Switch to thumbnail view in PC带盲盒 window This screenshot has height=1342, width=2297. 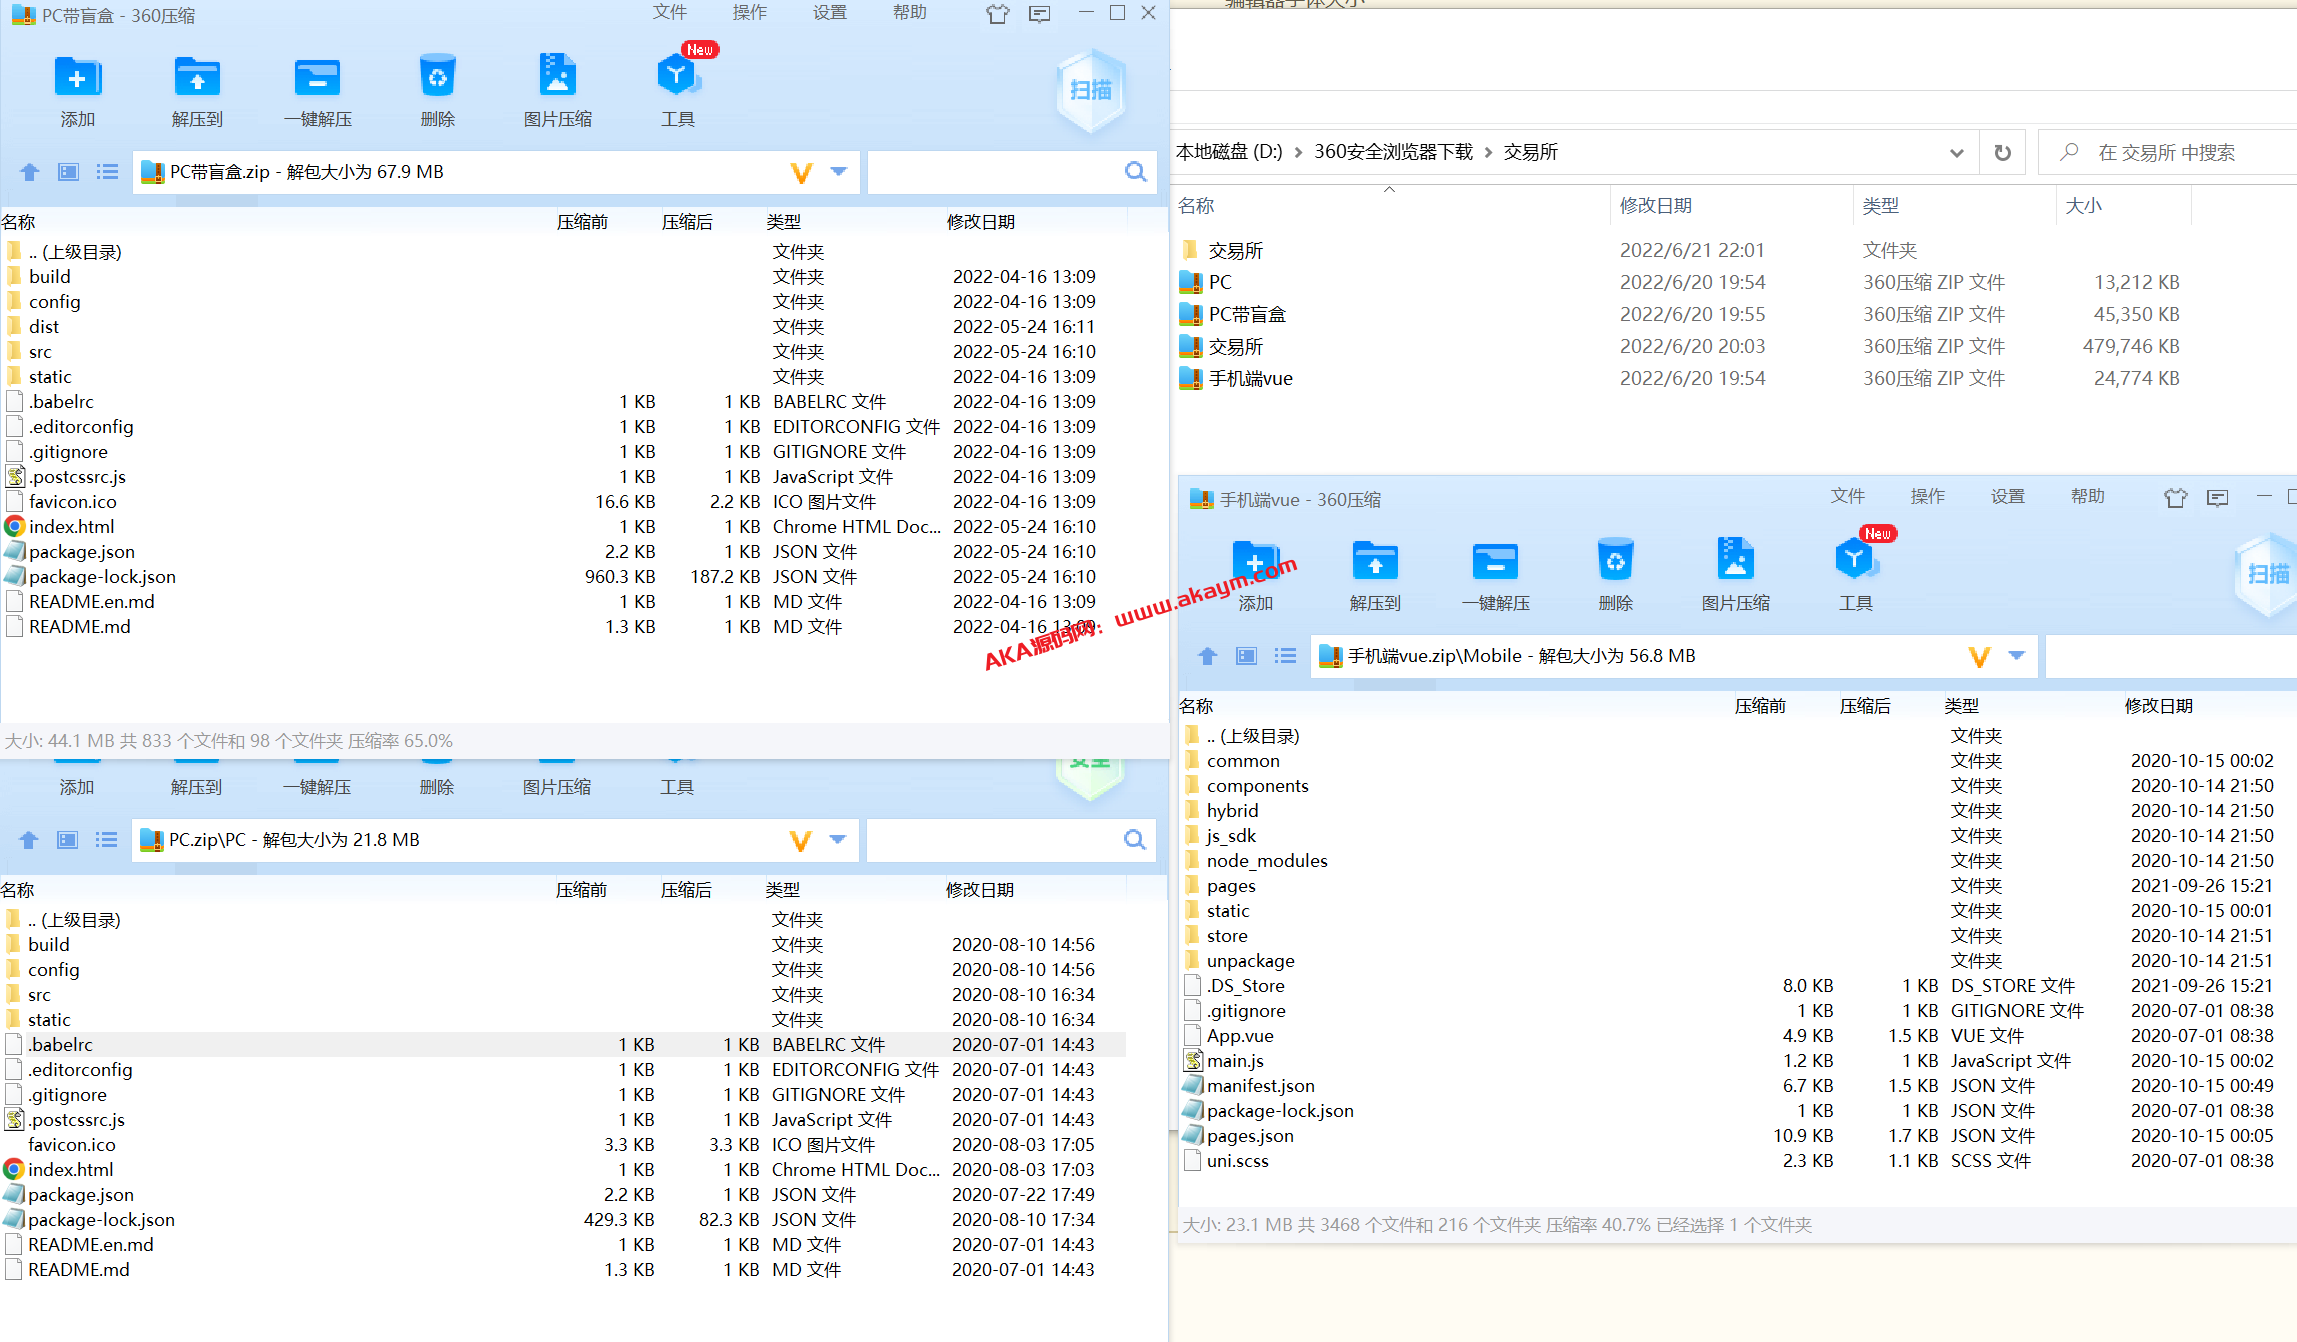pyautogui.click(x=68, y=172)
